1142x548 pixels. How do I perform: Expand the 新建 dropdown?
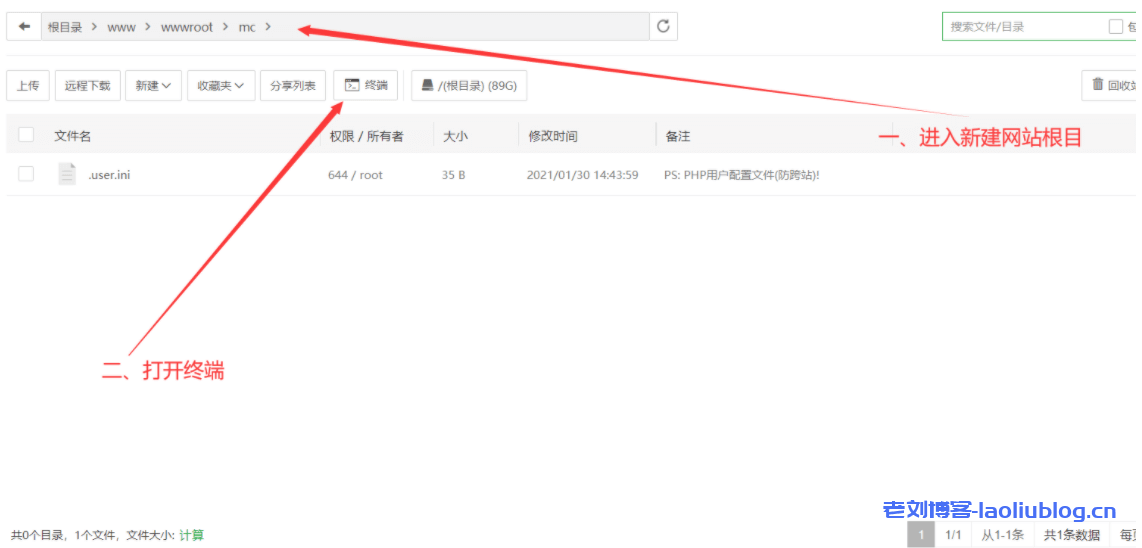[x=153, y=86]
